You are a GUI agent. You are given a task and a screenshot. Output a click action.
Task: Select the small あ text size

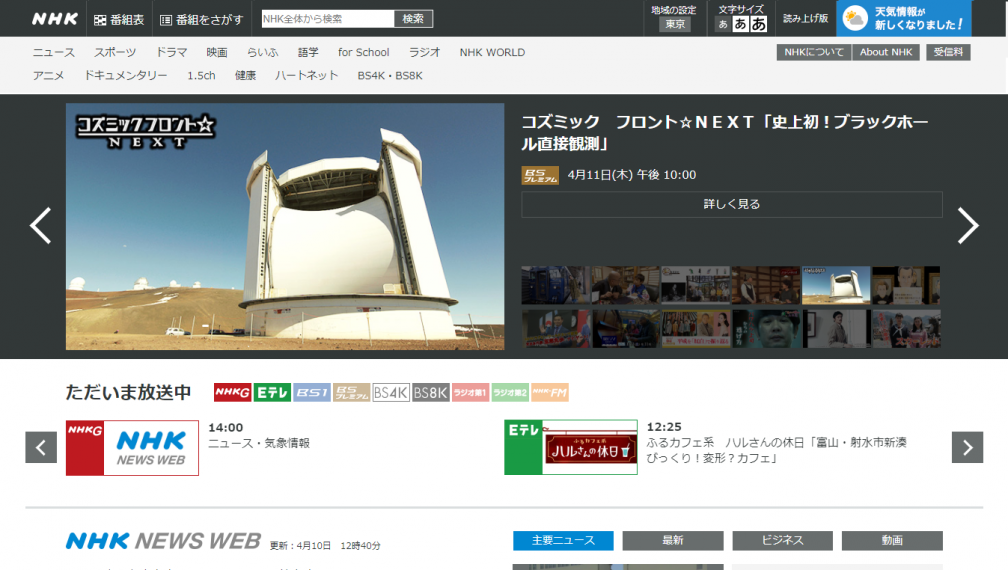[x=723, y=24]
